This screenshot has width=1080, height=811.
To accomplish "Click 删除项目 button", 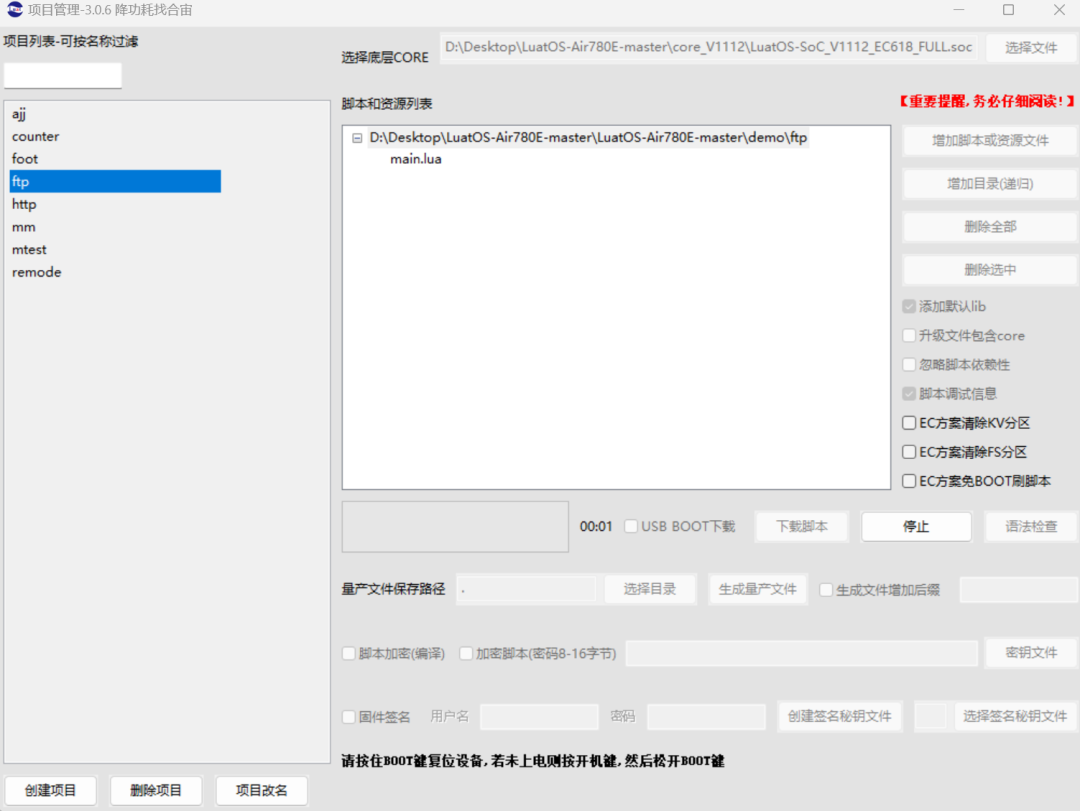I will pos(156,790).
